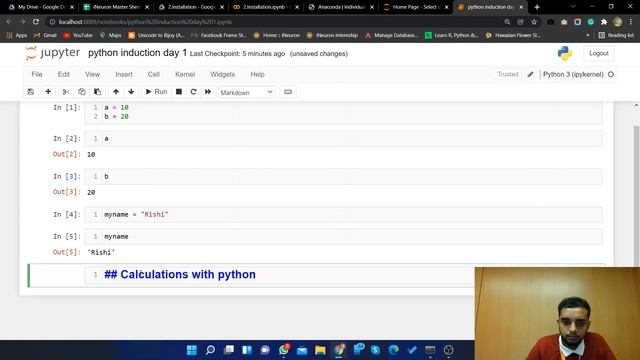Open the File menu
The width and height of the screenshot is (640, 360).
point(37,74)
